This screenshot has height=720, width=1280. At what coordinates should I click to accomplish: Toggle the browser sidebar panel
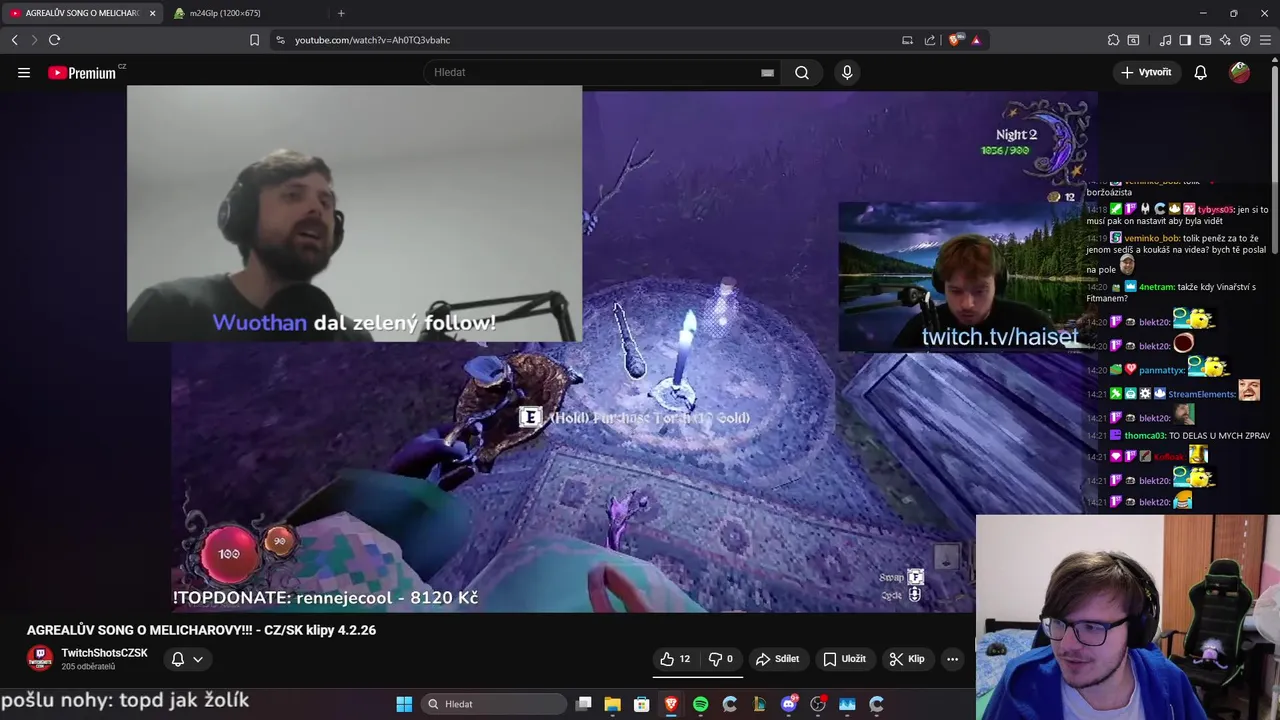1185,40
